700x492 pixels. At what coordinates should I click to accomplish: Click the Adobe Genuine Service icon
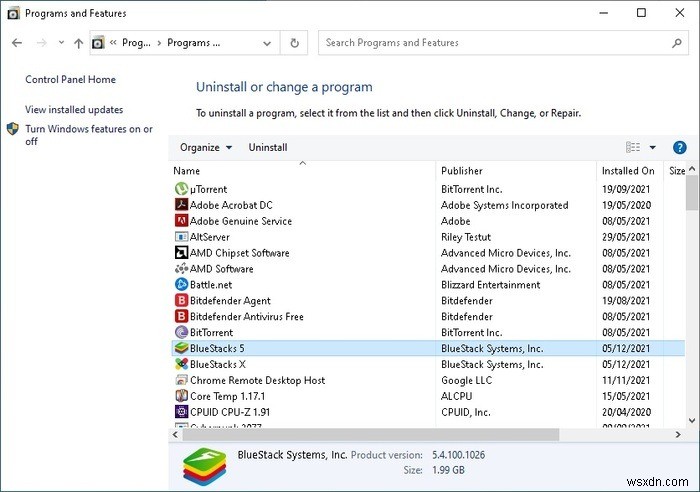pos(181,221)
